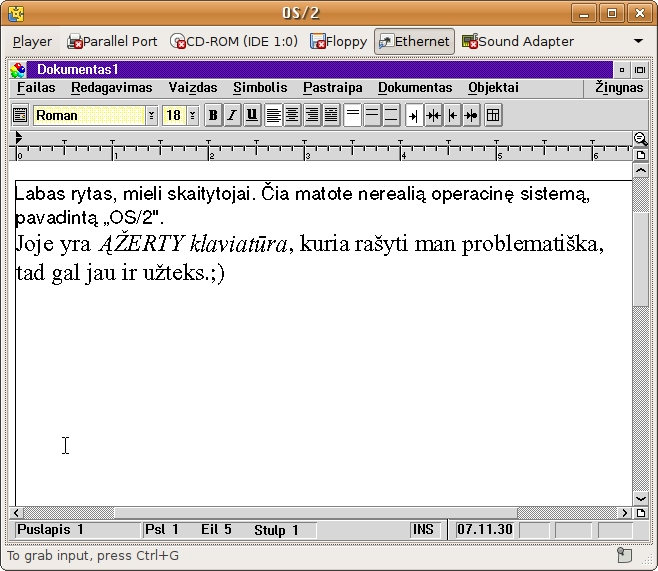Viewport: 658px width, 571px height.
Task: Set one-and-a-half line spacing
Action: click(372, 115)
